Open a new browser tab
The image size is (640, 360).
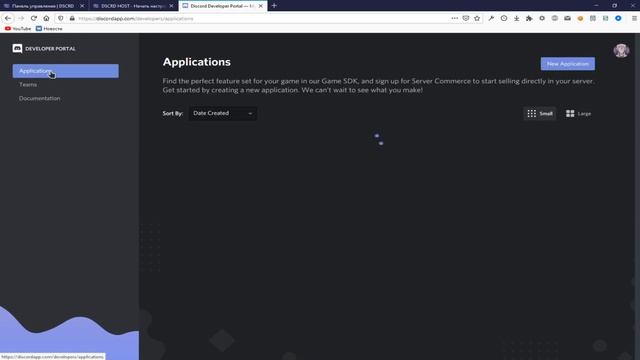coord(274,6)
